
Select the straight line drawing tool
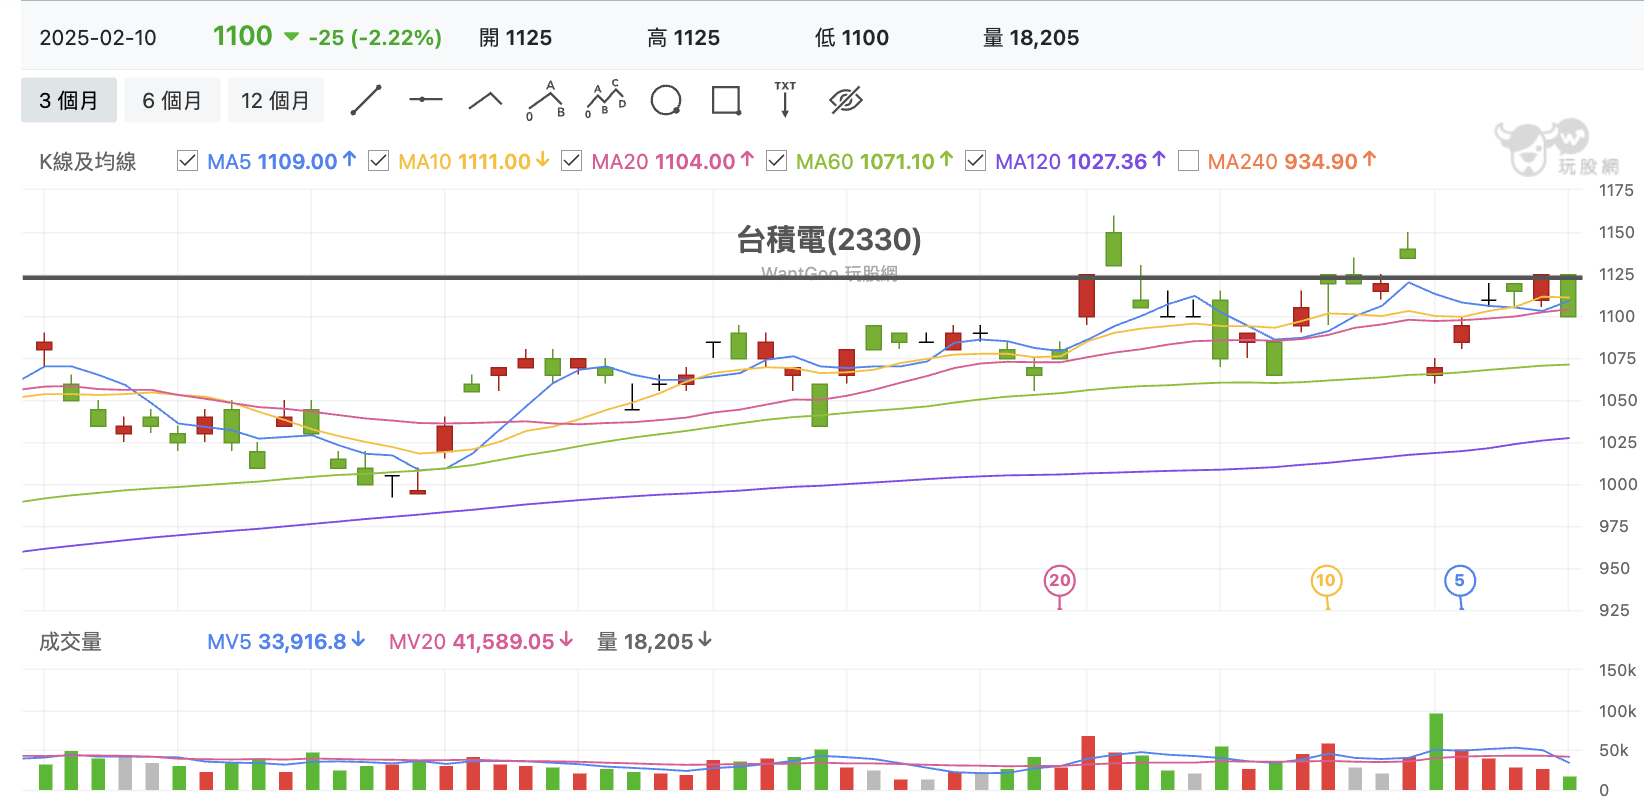click(x=366, y=100)
